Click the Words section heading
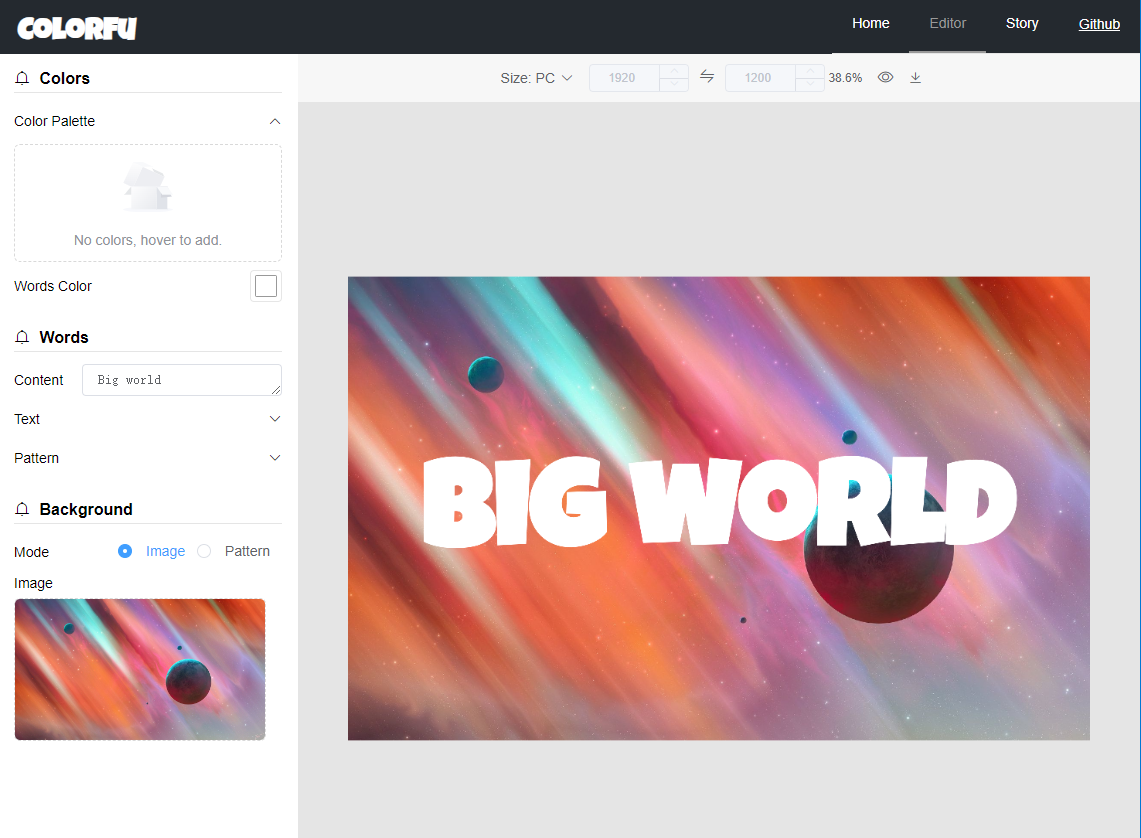Screen dimensions: 1141x838 [63, 337]
